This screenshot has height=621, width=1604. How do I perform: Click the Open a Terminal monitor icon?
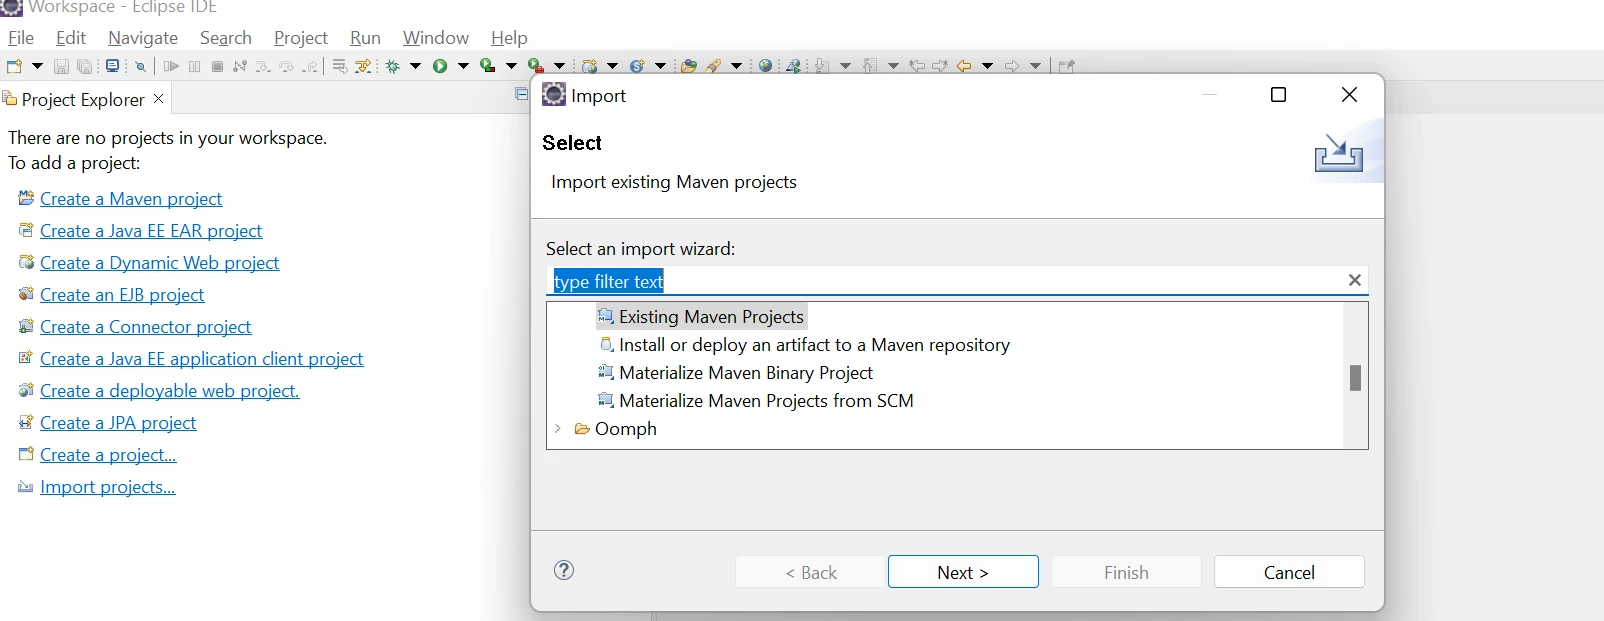click(113, 66)
